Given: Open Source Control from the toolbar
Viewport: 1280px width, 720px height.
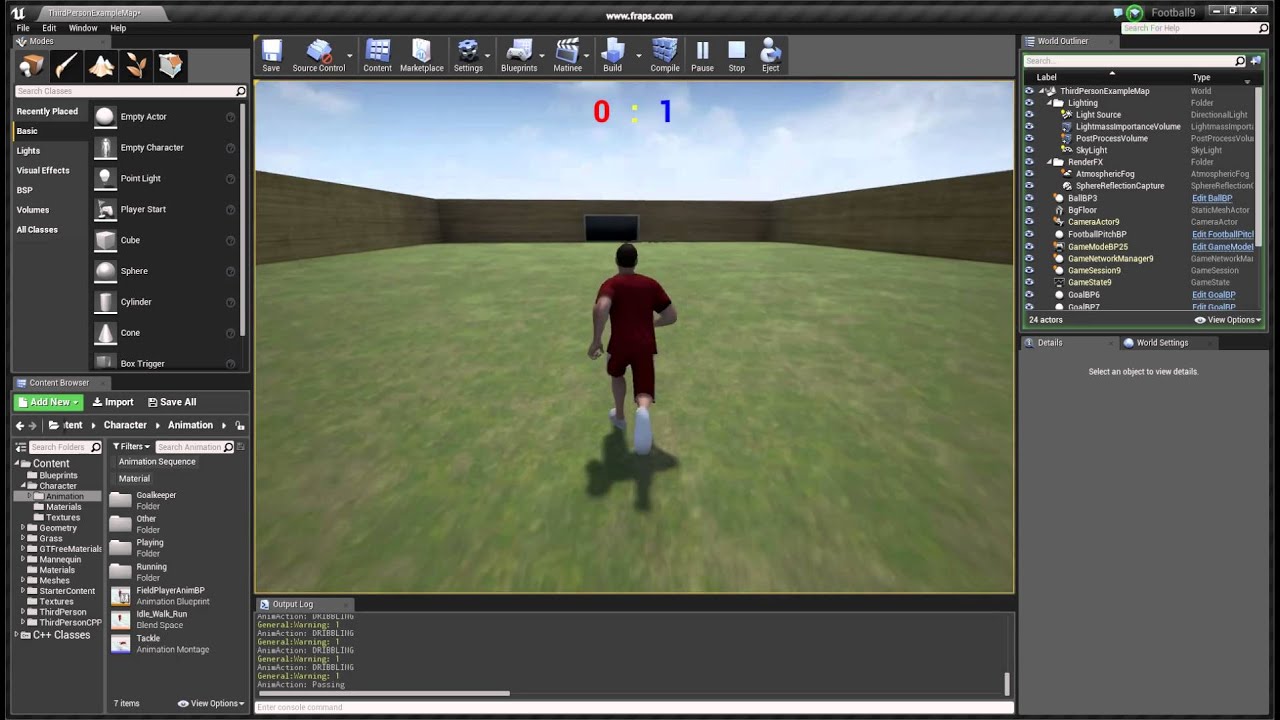Looking at the screenshot, I should (x=318, y=55).
